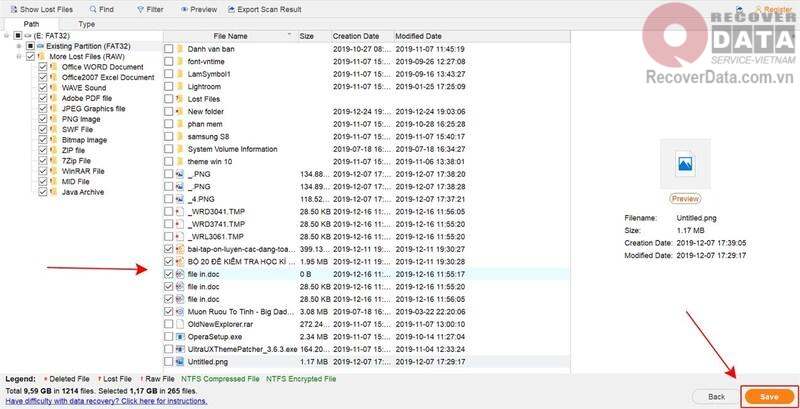Click the Preview button under thumbnail
Image resolution: width=800 pixels, height=409 pixels.
(x=685, y=199)
